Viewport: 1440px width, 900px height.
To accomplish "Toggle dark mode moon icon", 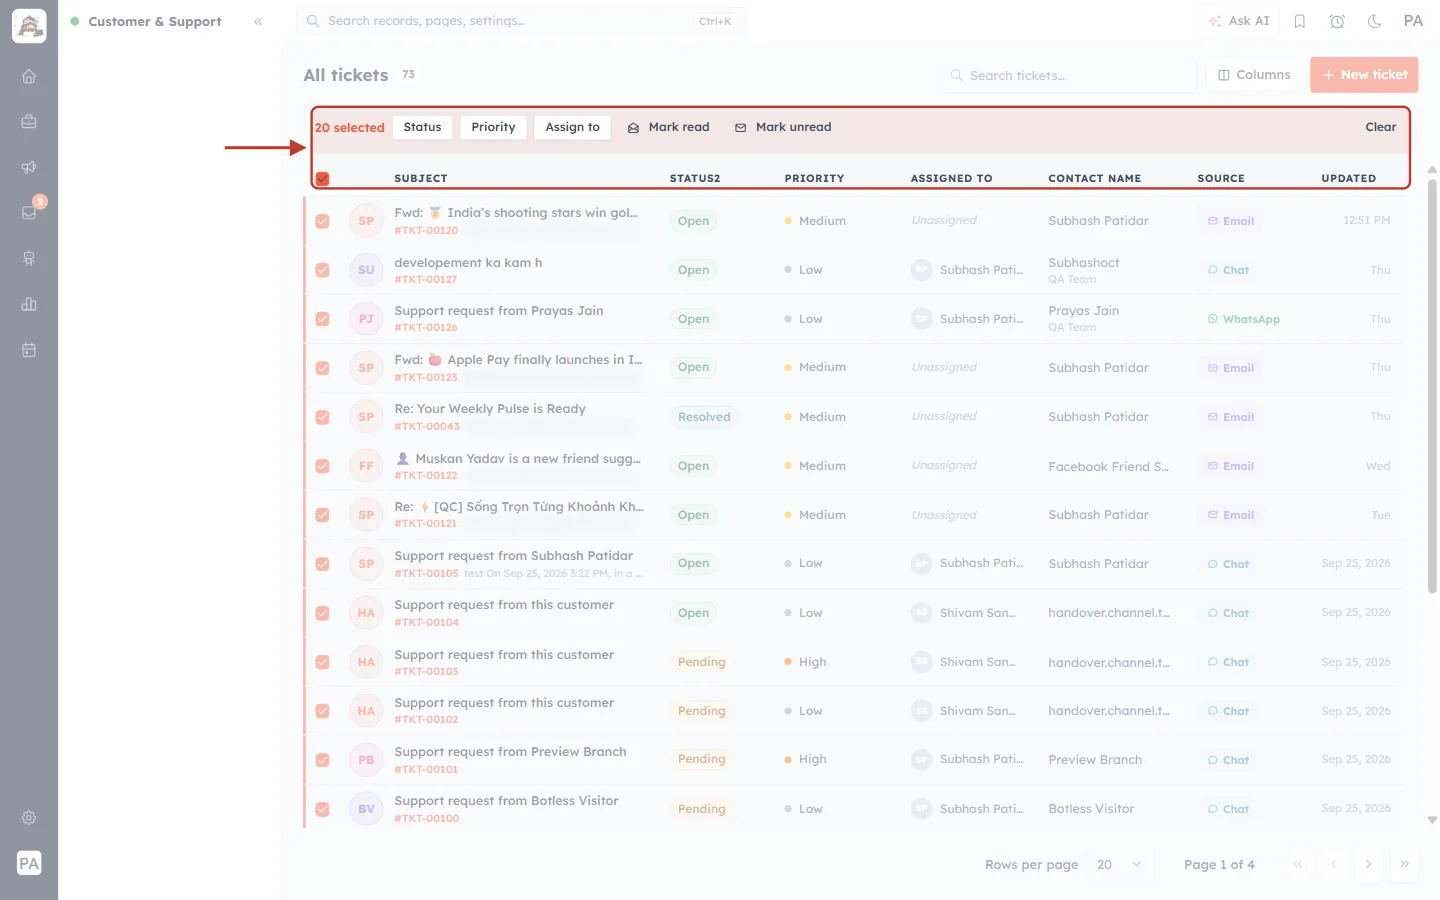I will (1375, 21).
